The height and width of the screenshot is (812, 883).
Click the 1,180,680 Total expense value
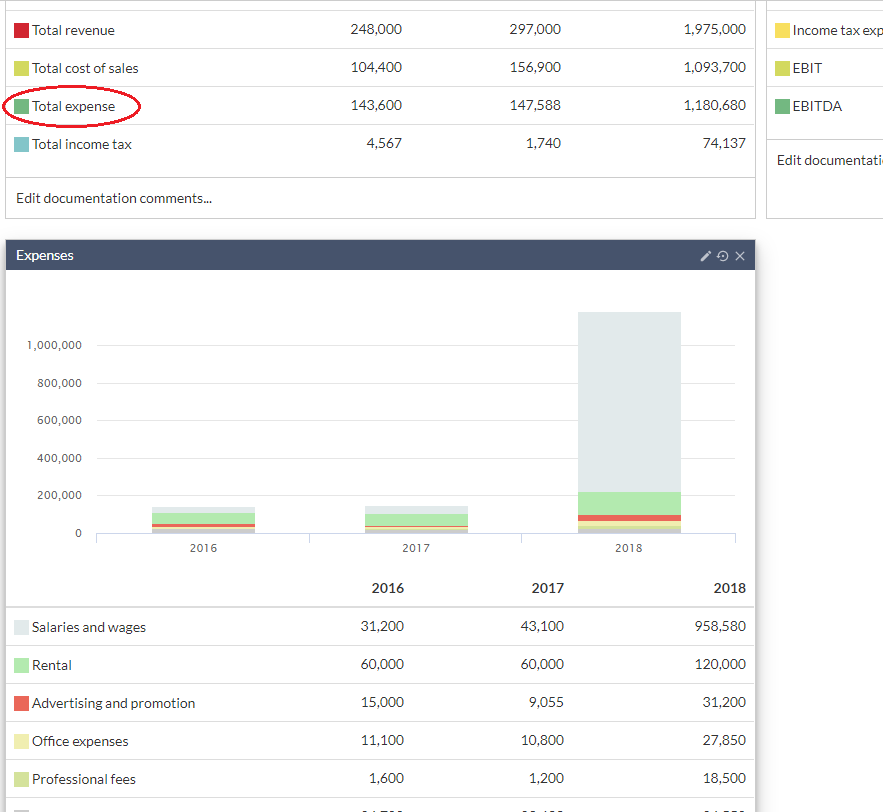click(x=715, y=105)
